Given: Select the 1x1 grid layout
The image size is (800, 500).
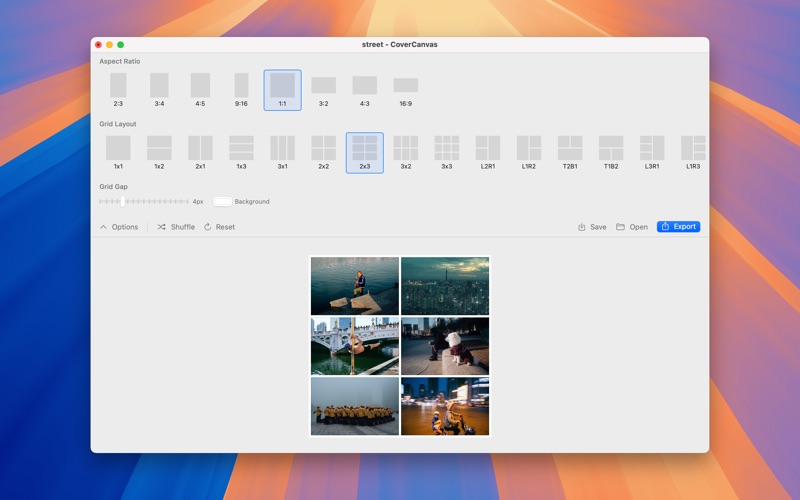Looking at the screenshot, I should (x=118, y=153).
